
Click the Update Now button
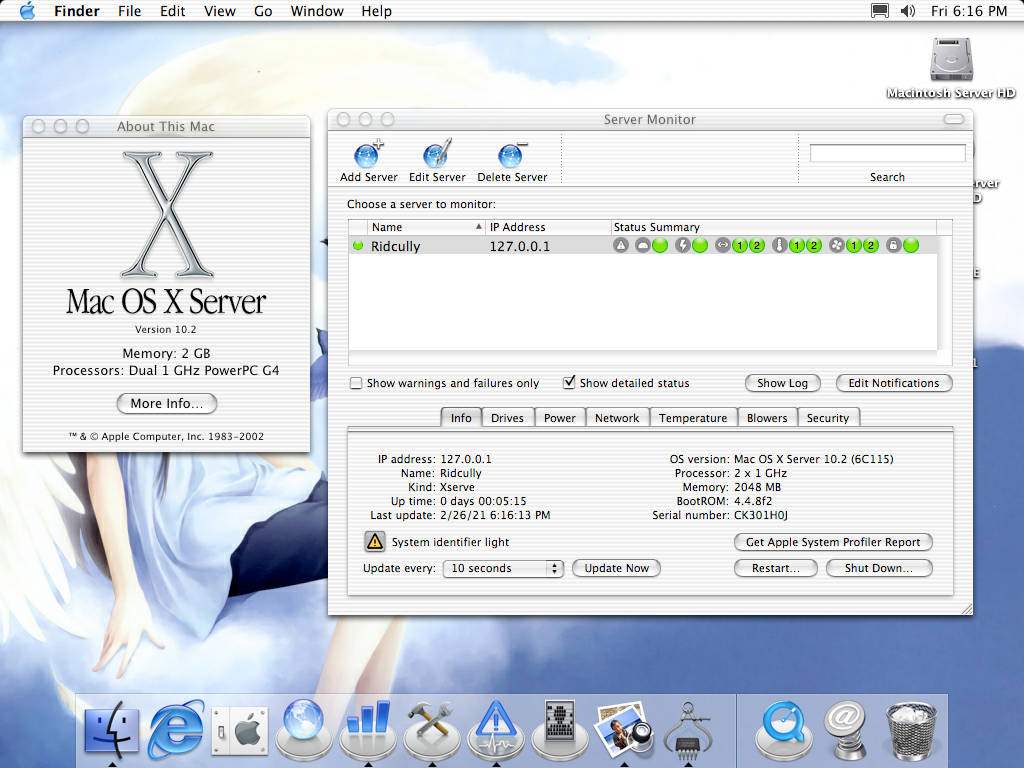pos(616,568)
